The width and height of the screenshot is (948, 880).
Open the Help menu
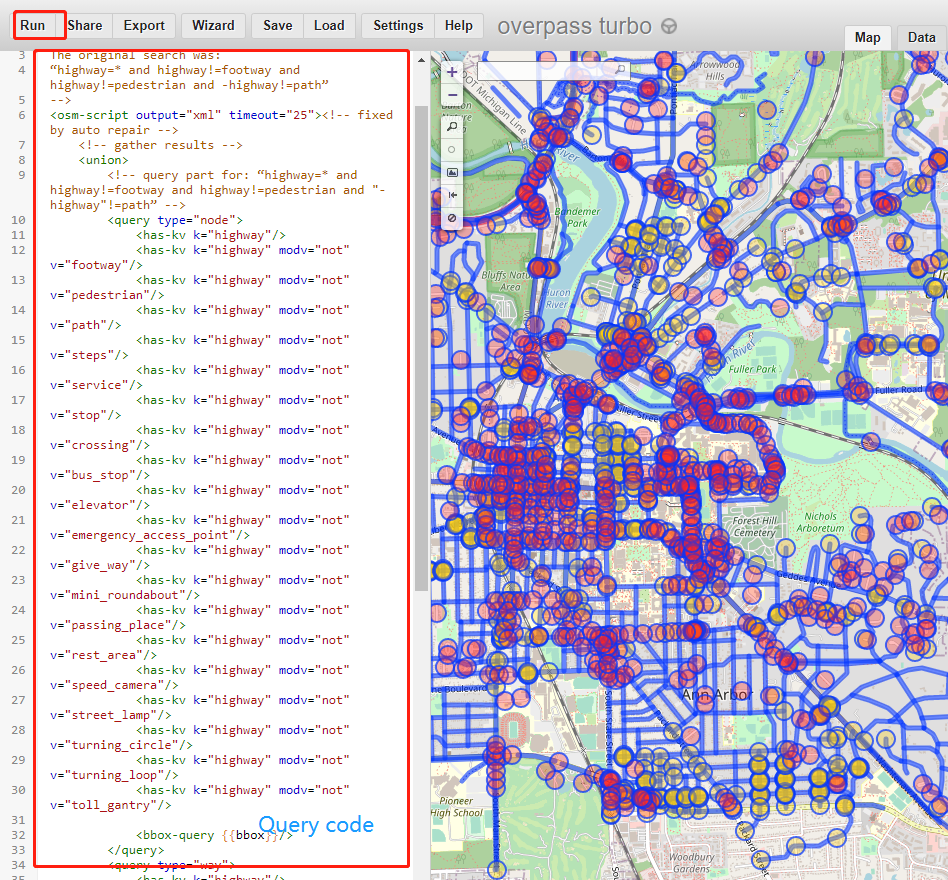point(459,25)
